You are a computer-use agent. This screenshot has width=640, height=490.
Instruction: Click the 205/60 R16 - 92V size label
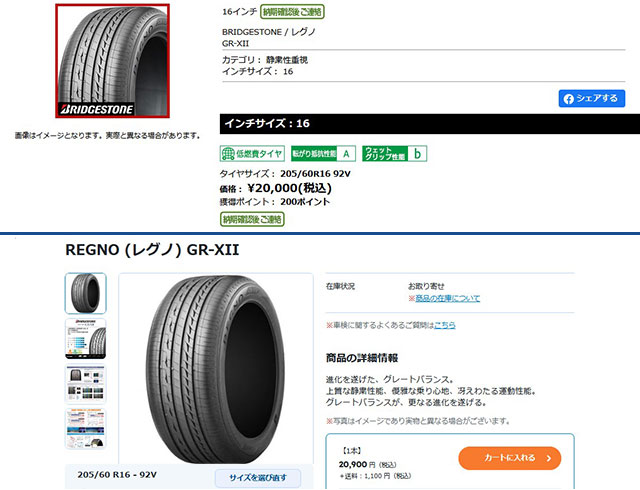pos(117,474)
